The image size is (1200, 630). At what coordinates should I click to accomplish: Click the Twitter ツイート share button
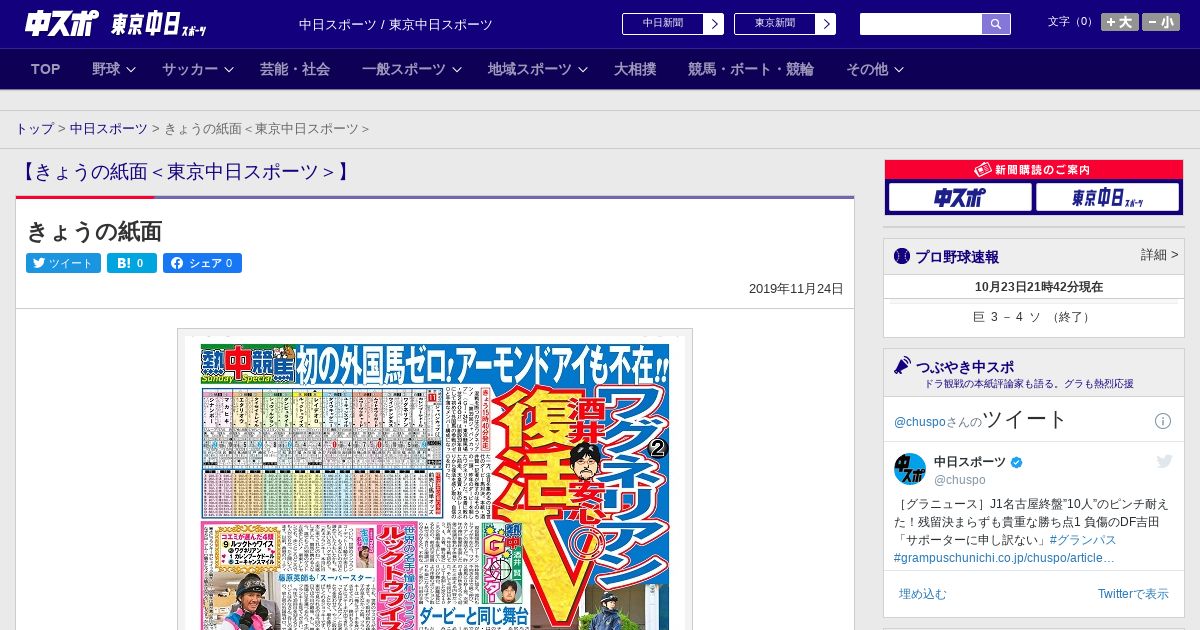pyautogui.click(x=63, y=263)
